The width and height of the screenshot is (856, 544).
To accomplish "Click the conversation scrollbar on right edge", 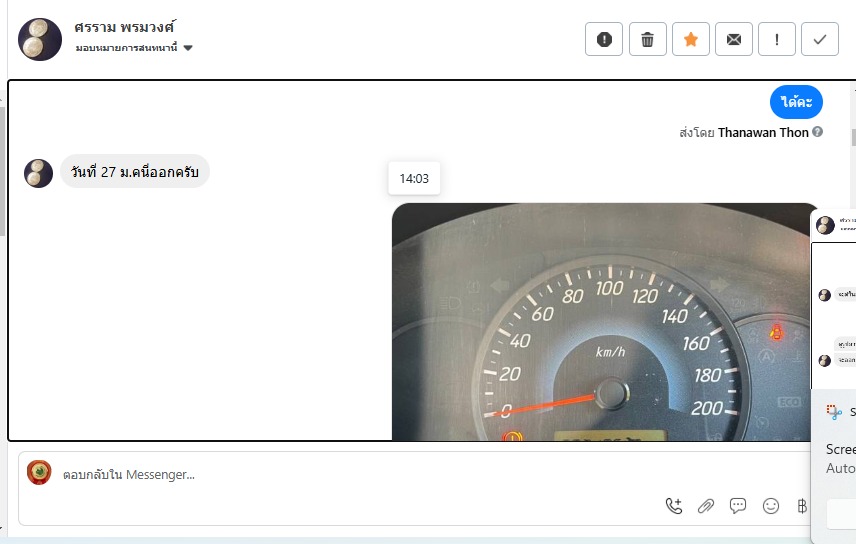I will [x=853, y=137].
